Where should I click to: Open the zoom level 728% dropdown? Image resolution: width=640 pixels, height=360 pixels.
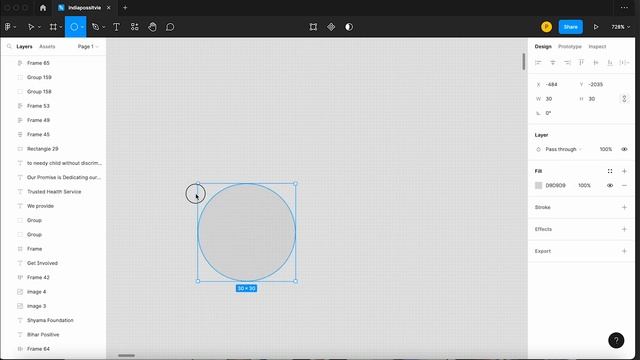tap(620, 27)
